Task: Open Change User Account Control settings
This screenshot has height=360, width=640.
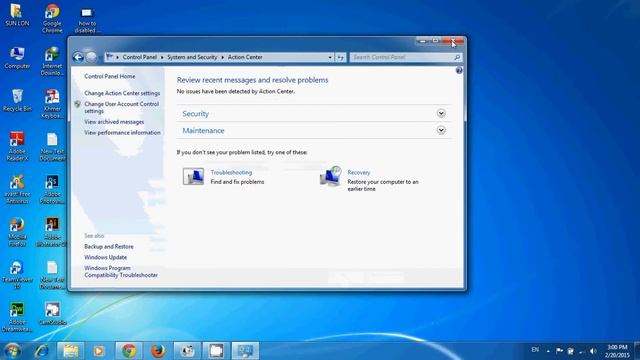Action: 121,107
